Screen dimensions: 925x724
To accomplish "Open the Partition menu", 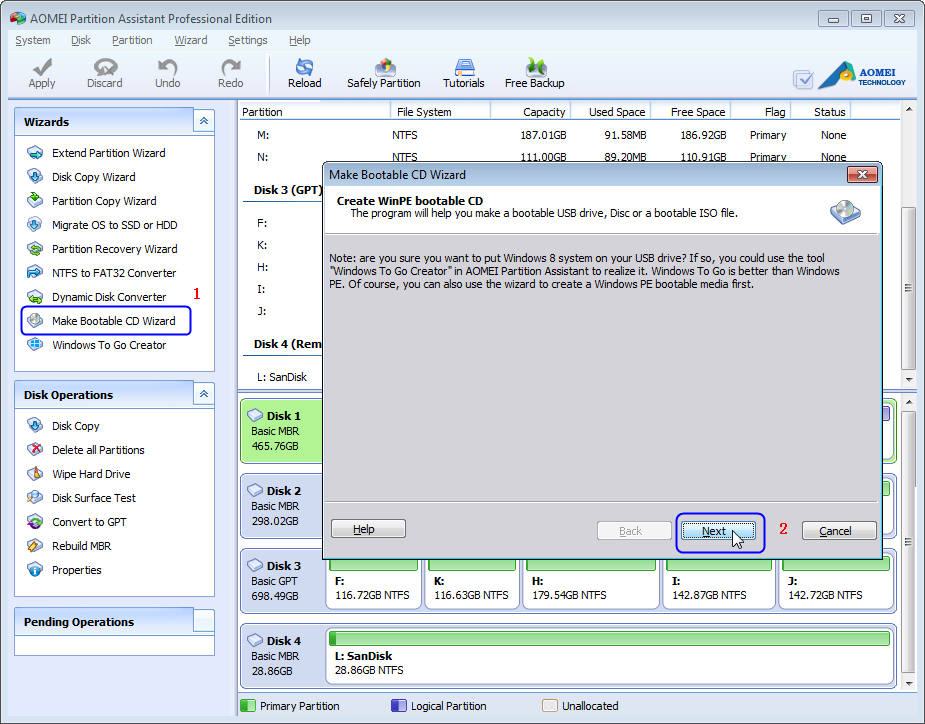I will click(x=132, y=40).
